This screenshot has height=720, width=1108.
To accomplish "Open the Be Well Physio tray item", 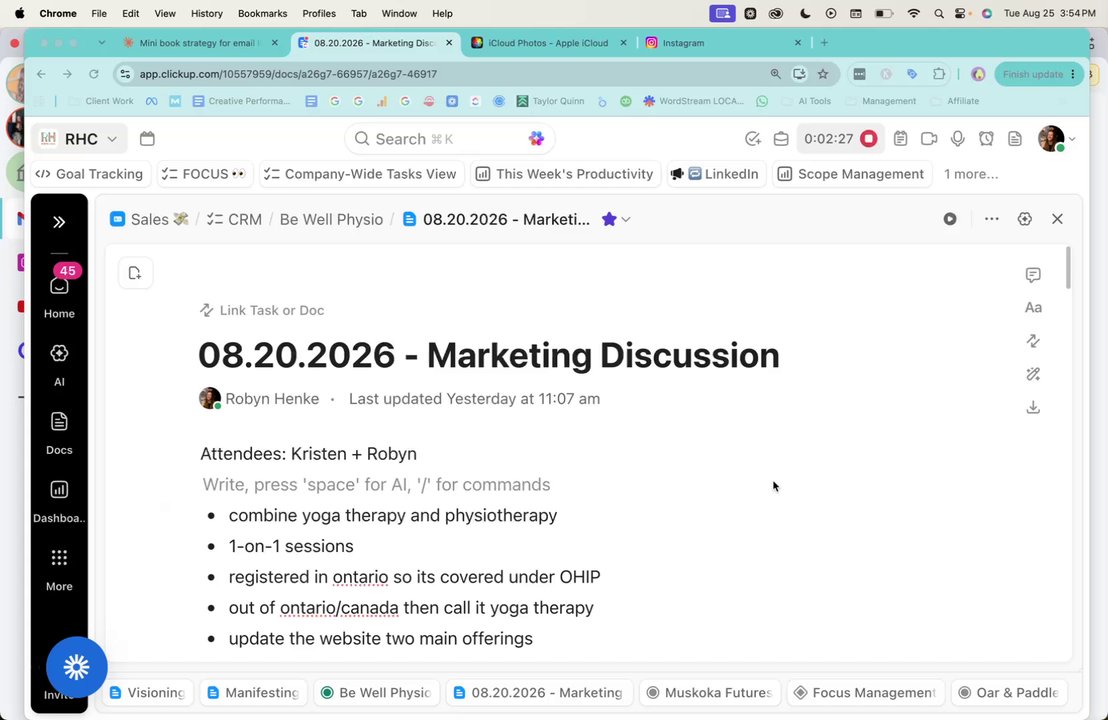I will pyautogui.click(x=377, y=692).
